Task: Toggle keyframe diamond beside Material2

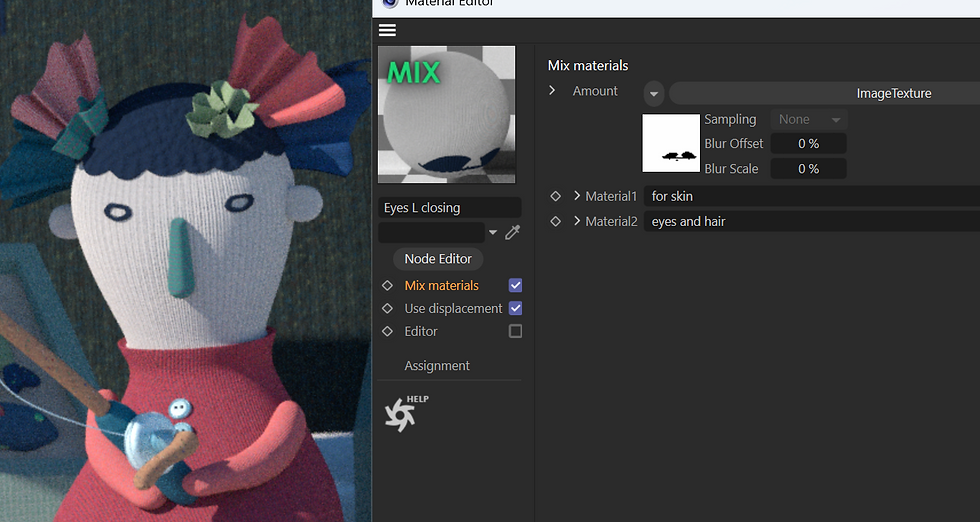Action: coord(556,221)
